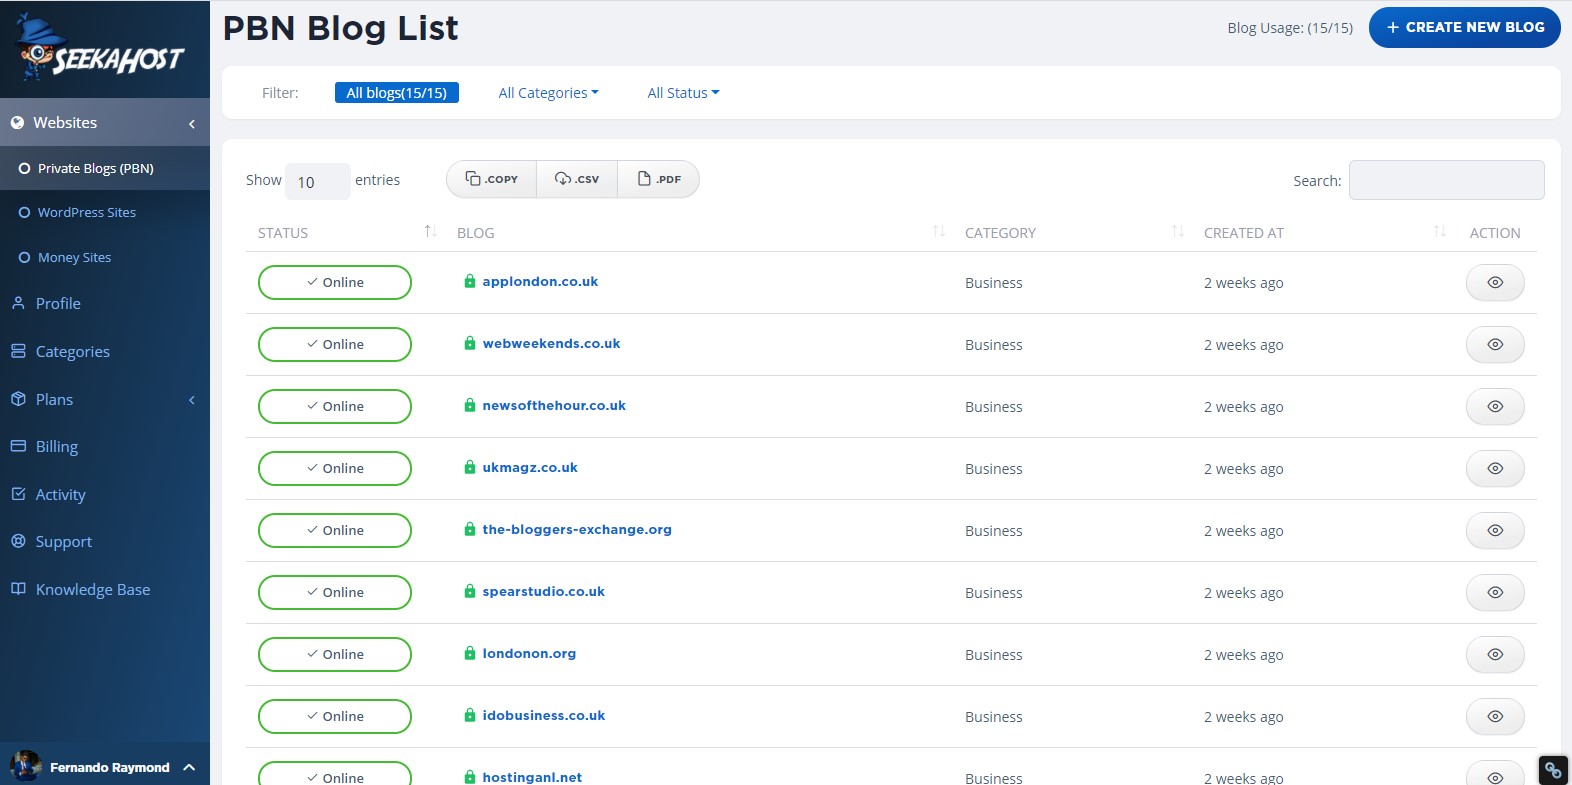
Task: View spearstudio.co.uk with the eye button
Action: pos(1495,593)
